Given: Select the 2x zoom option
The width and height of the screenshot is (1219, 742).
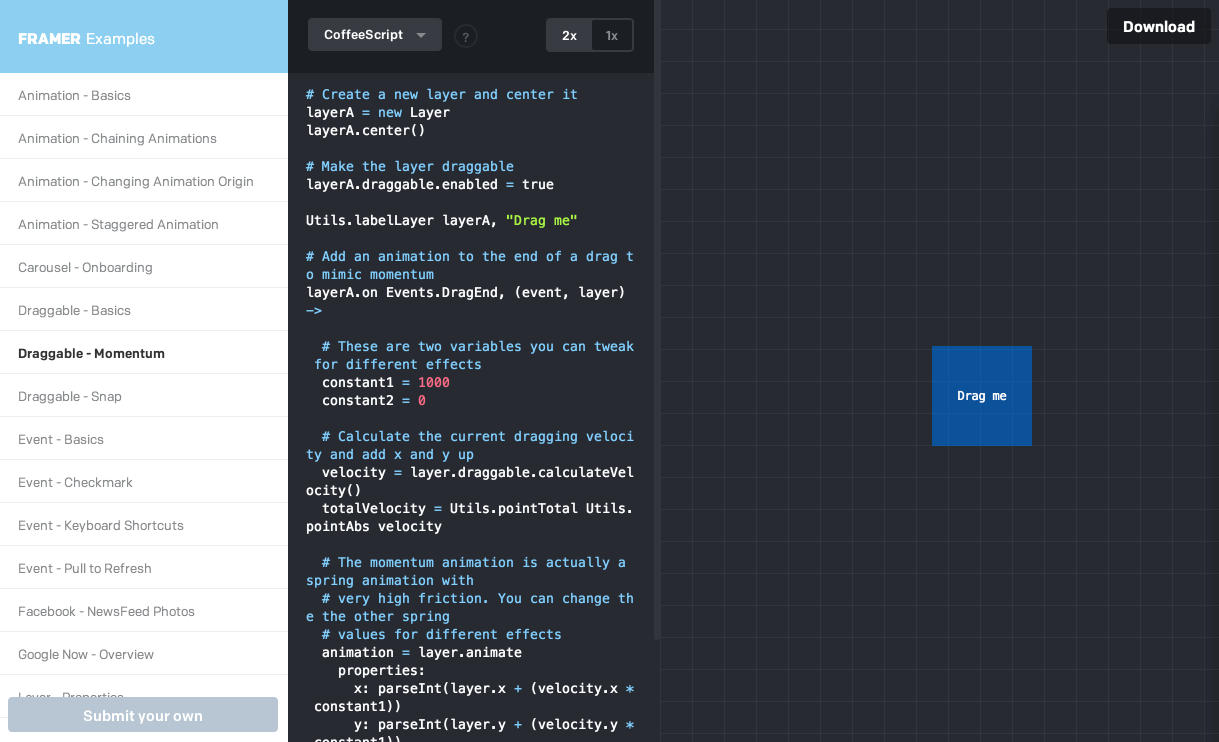Looking at the screenshot, I should pos(569,34).
